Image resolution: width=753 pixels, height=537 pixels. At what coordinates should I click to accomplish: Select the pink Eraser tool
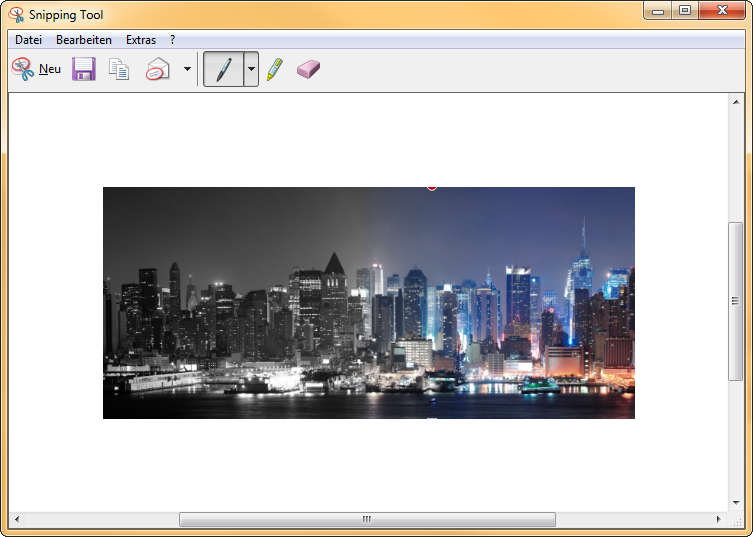(x=308, y=69)
